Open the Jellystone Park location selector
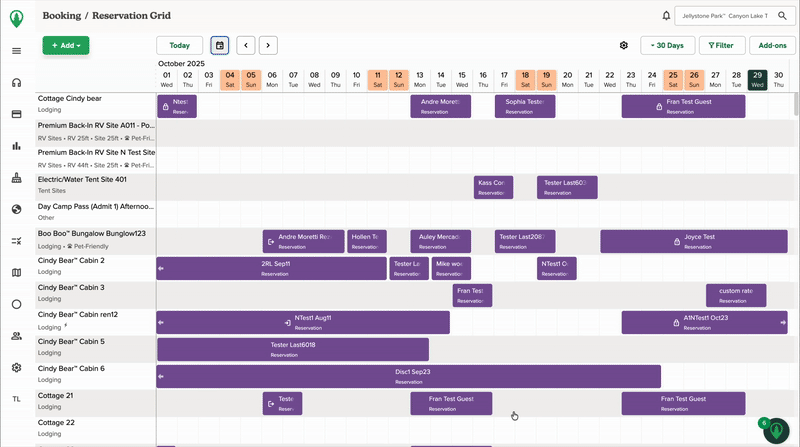Viewport: 800px width, 447px height. coord(735,16)
